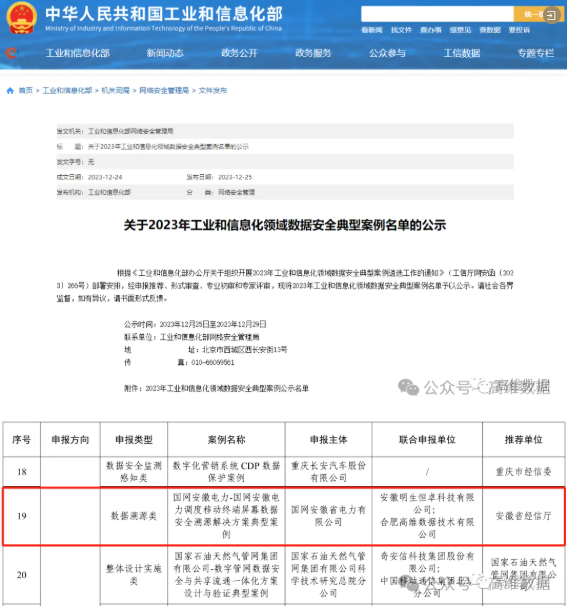This screenshot has height=607, width=567.
Task: Go to 网络安全管理局 breadcrumb link
Action: coord(164,91)
